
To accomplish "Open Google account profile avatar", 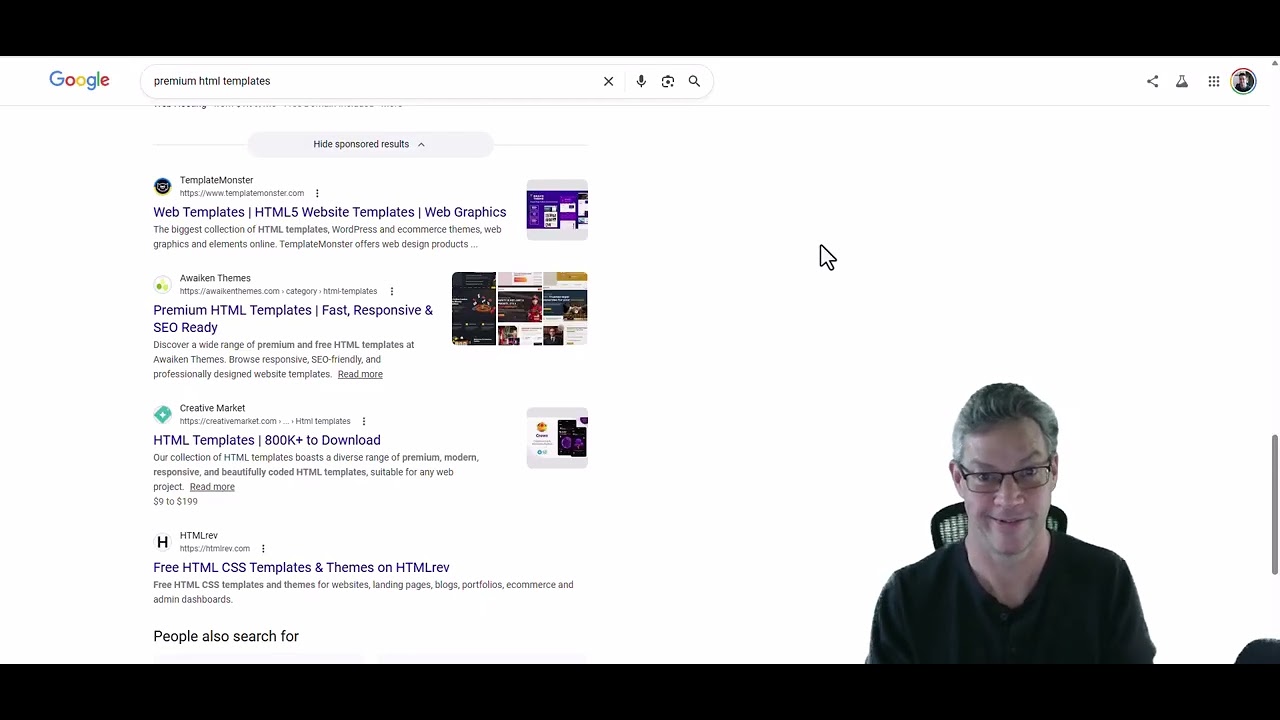I will point(1243,81).
